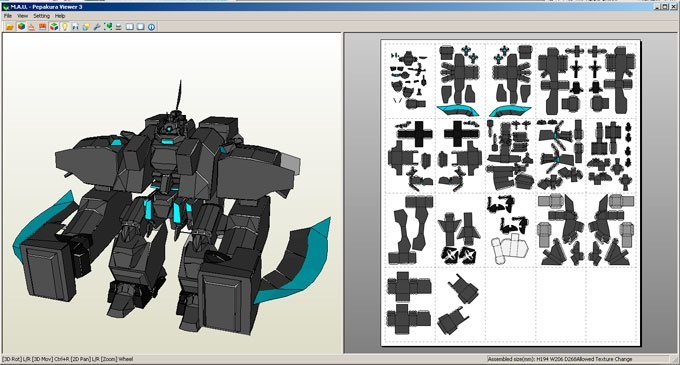The image size is (680, 365).
Task: Click the orange unfold animation icon
Action: click(x=32, y=27)
